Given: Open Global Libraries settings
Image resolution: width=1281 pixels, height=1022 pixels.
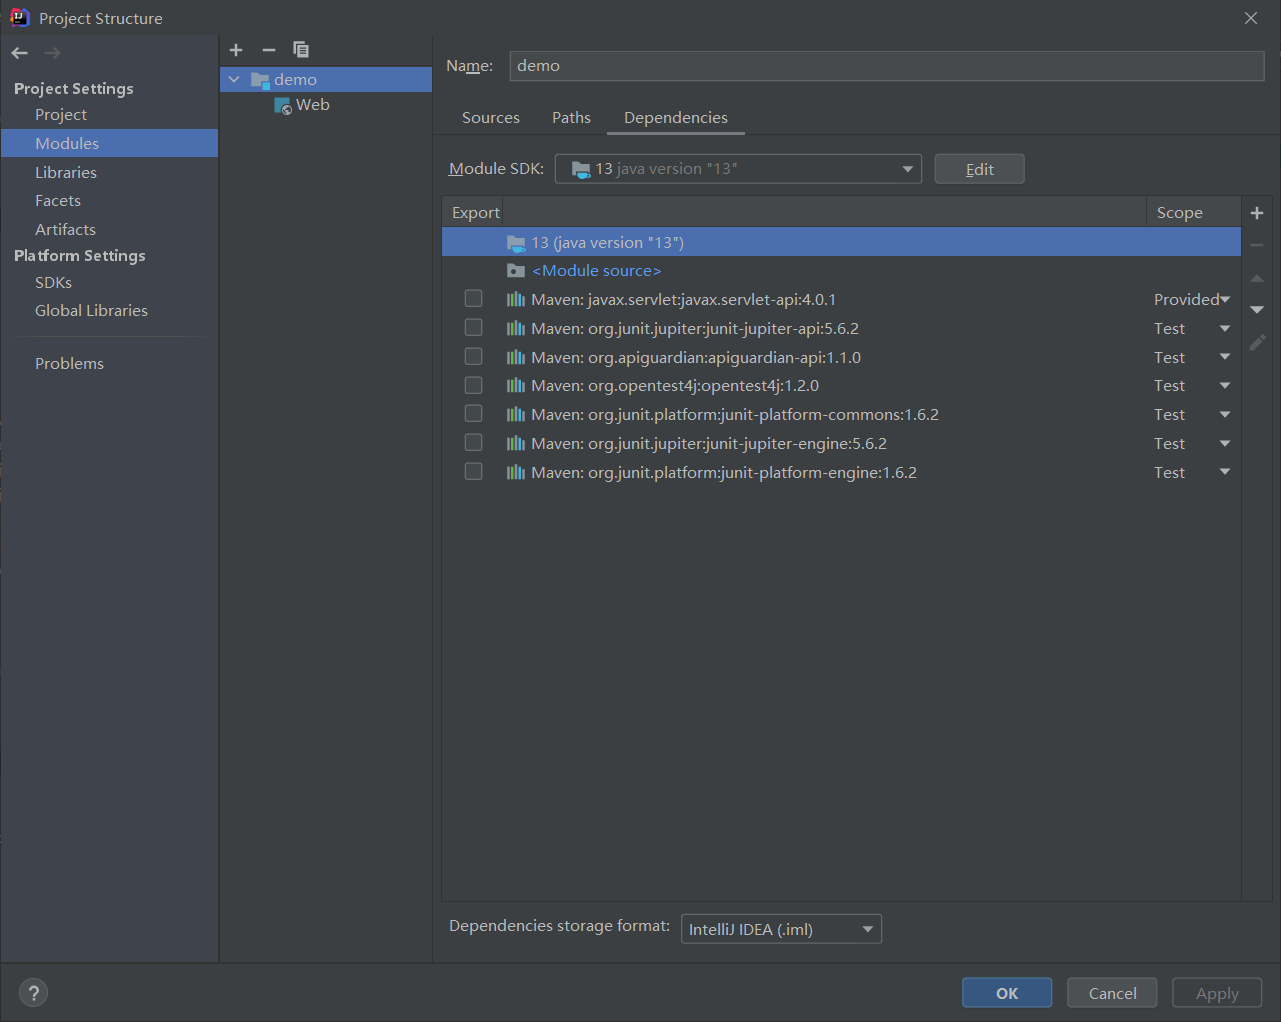Looking at the screenshot, I should pos(91,311).
